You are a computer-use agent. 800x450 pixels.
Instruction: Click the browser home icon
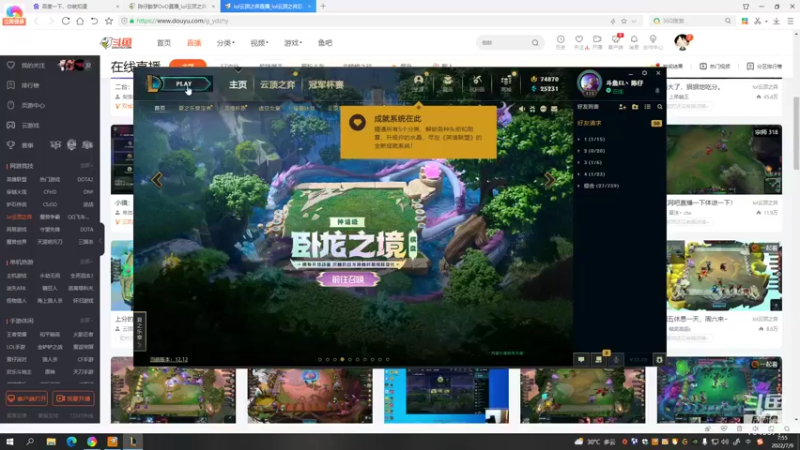[x=80, y=21]
